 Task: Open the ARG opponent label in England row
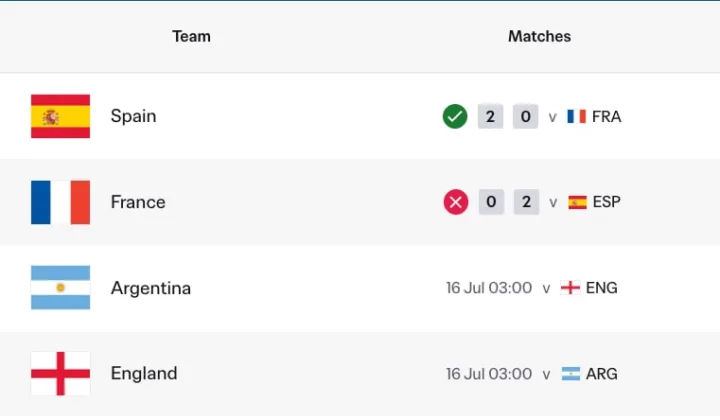[602, 374]
